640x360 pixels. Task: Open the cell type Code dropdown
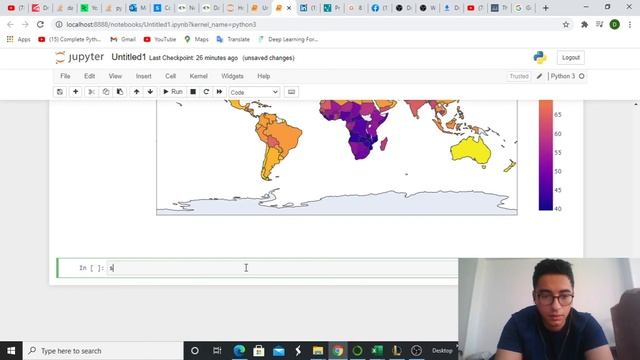tap(254, 92)
